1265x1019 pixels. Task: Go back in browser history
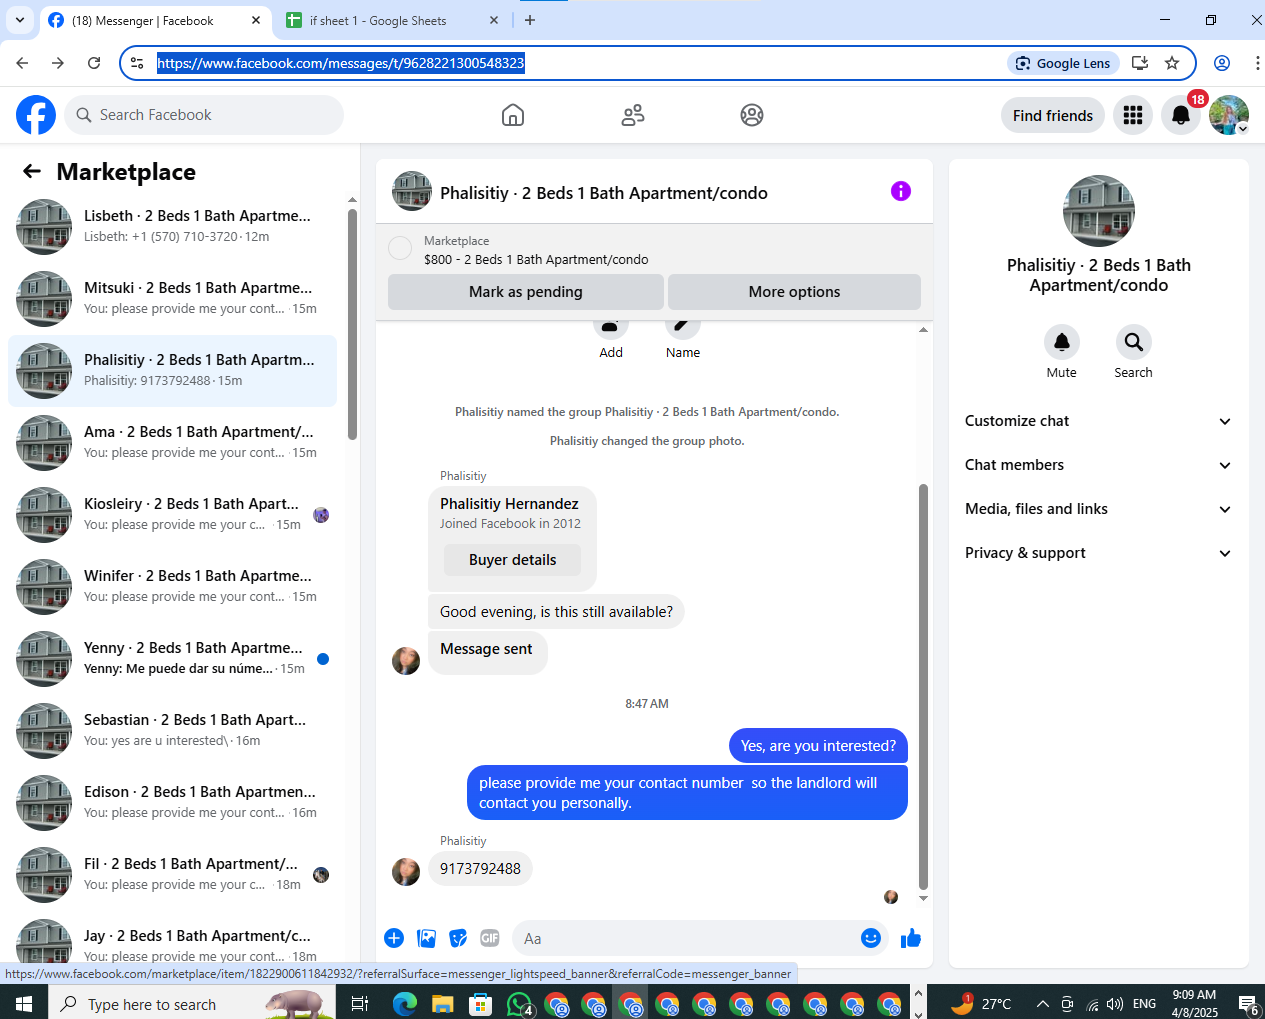(x=22, y=63)
